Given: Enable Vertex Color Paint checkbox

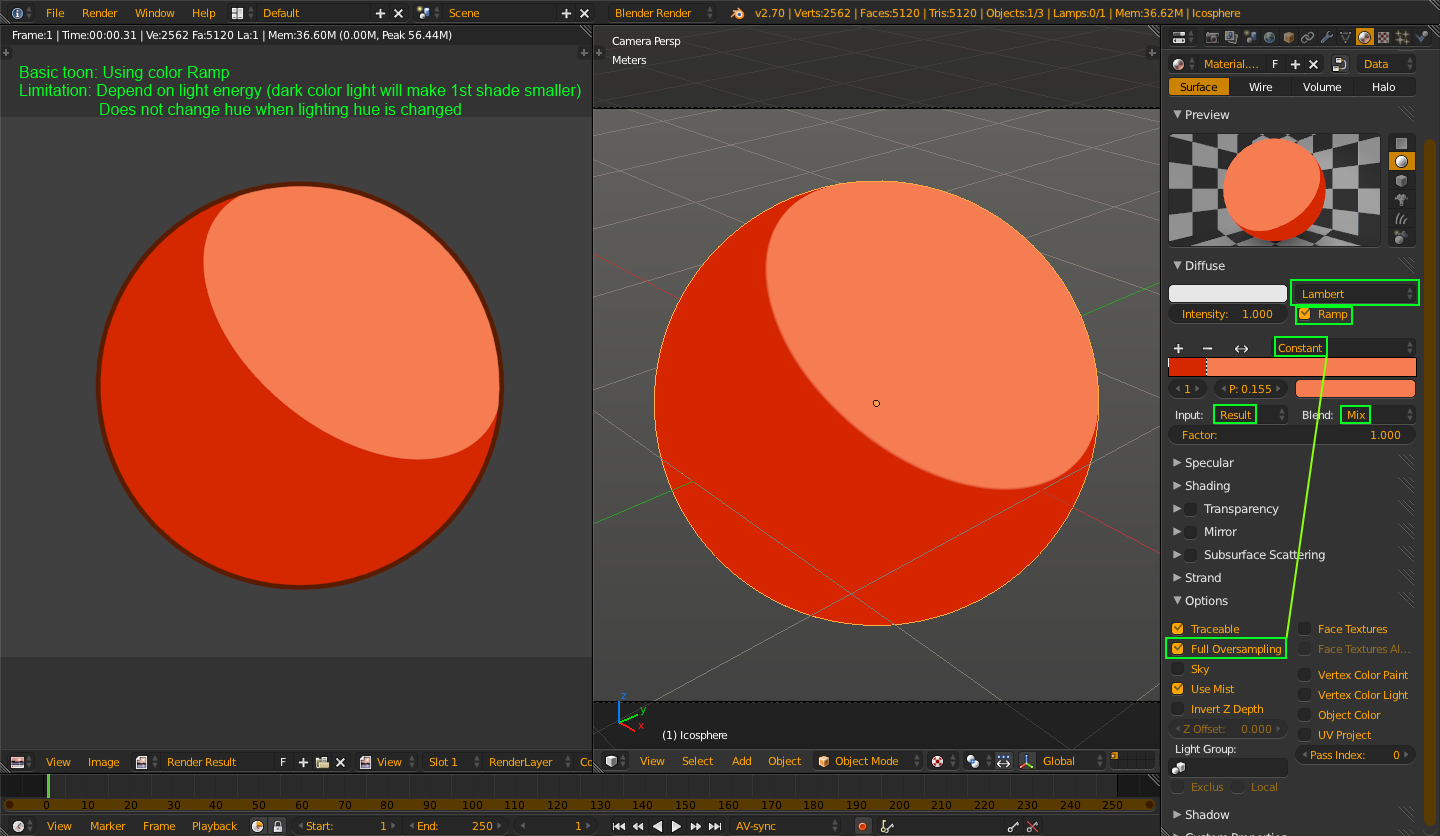Looking at the screenshot, I should [1305, 675].
